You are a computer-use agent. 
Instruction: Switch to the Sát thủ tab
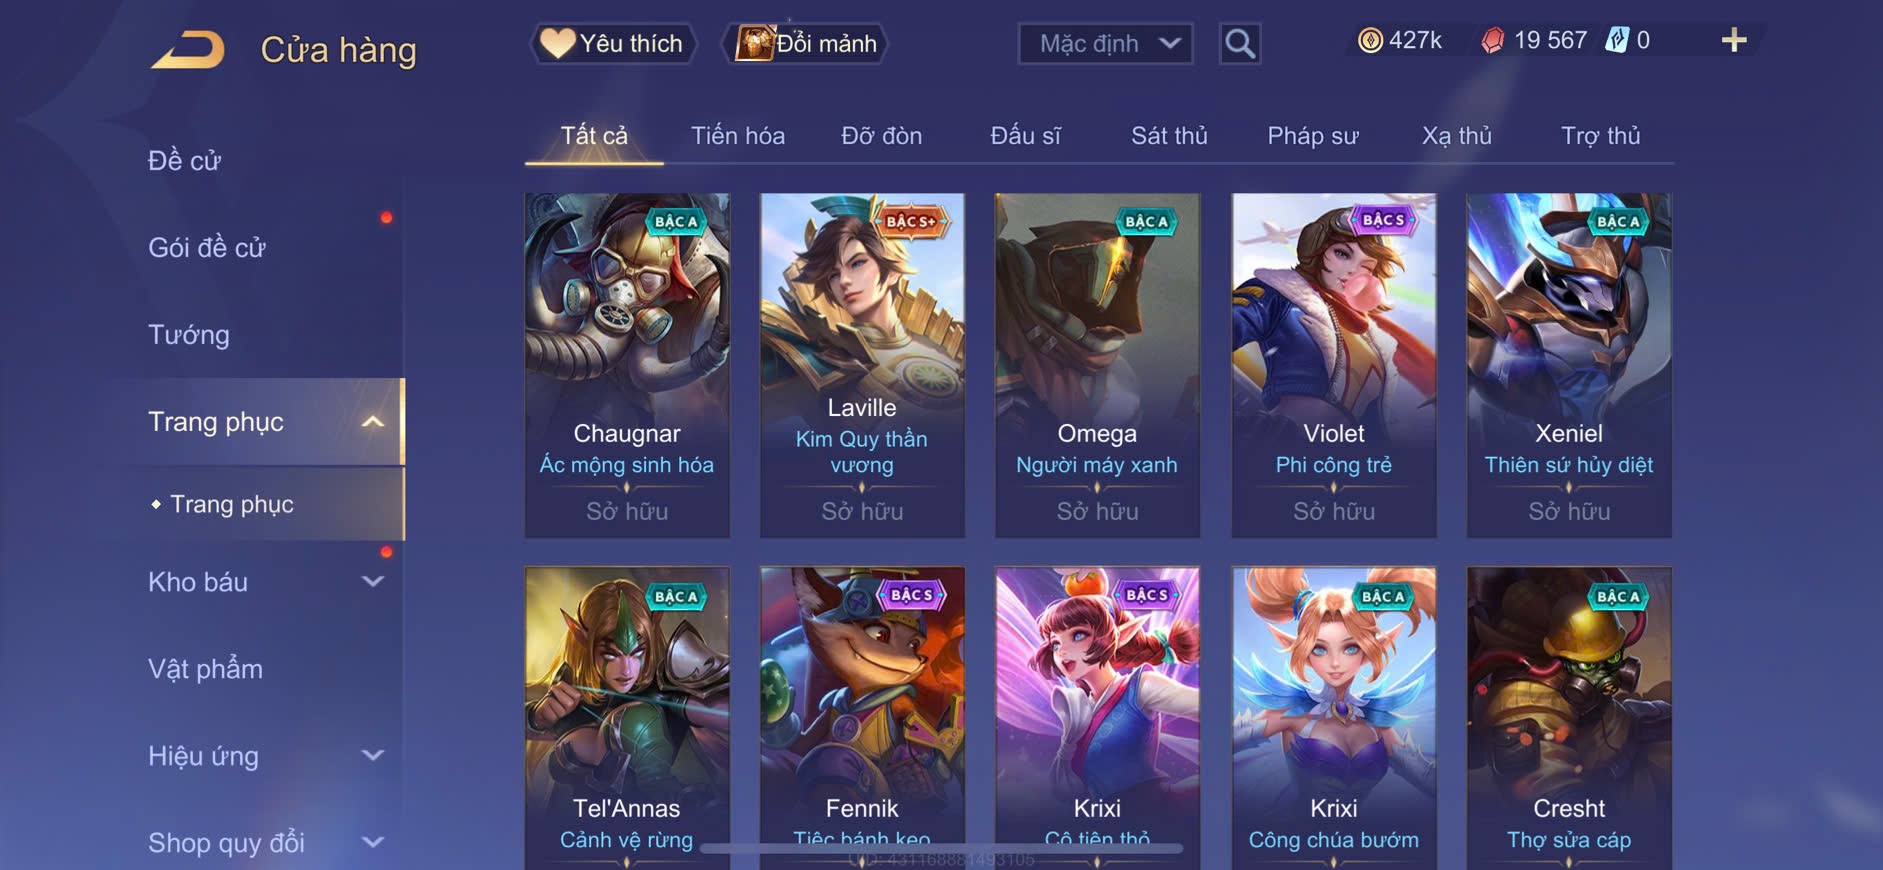1169,135
